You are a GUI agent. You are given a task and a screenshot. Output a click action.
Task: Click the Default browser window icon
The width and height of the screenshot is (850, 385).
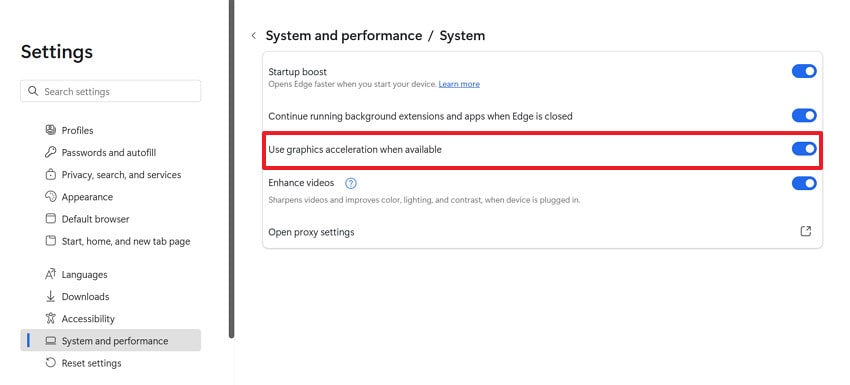tap(50, 219)
